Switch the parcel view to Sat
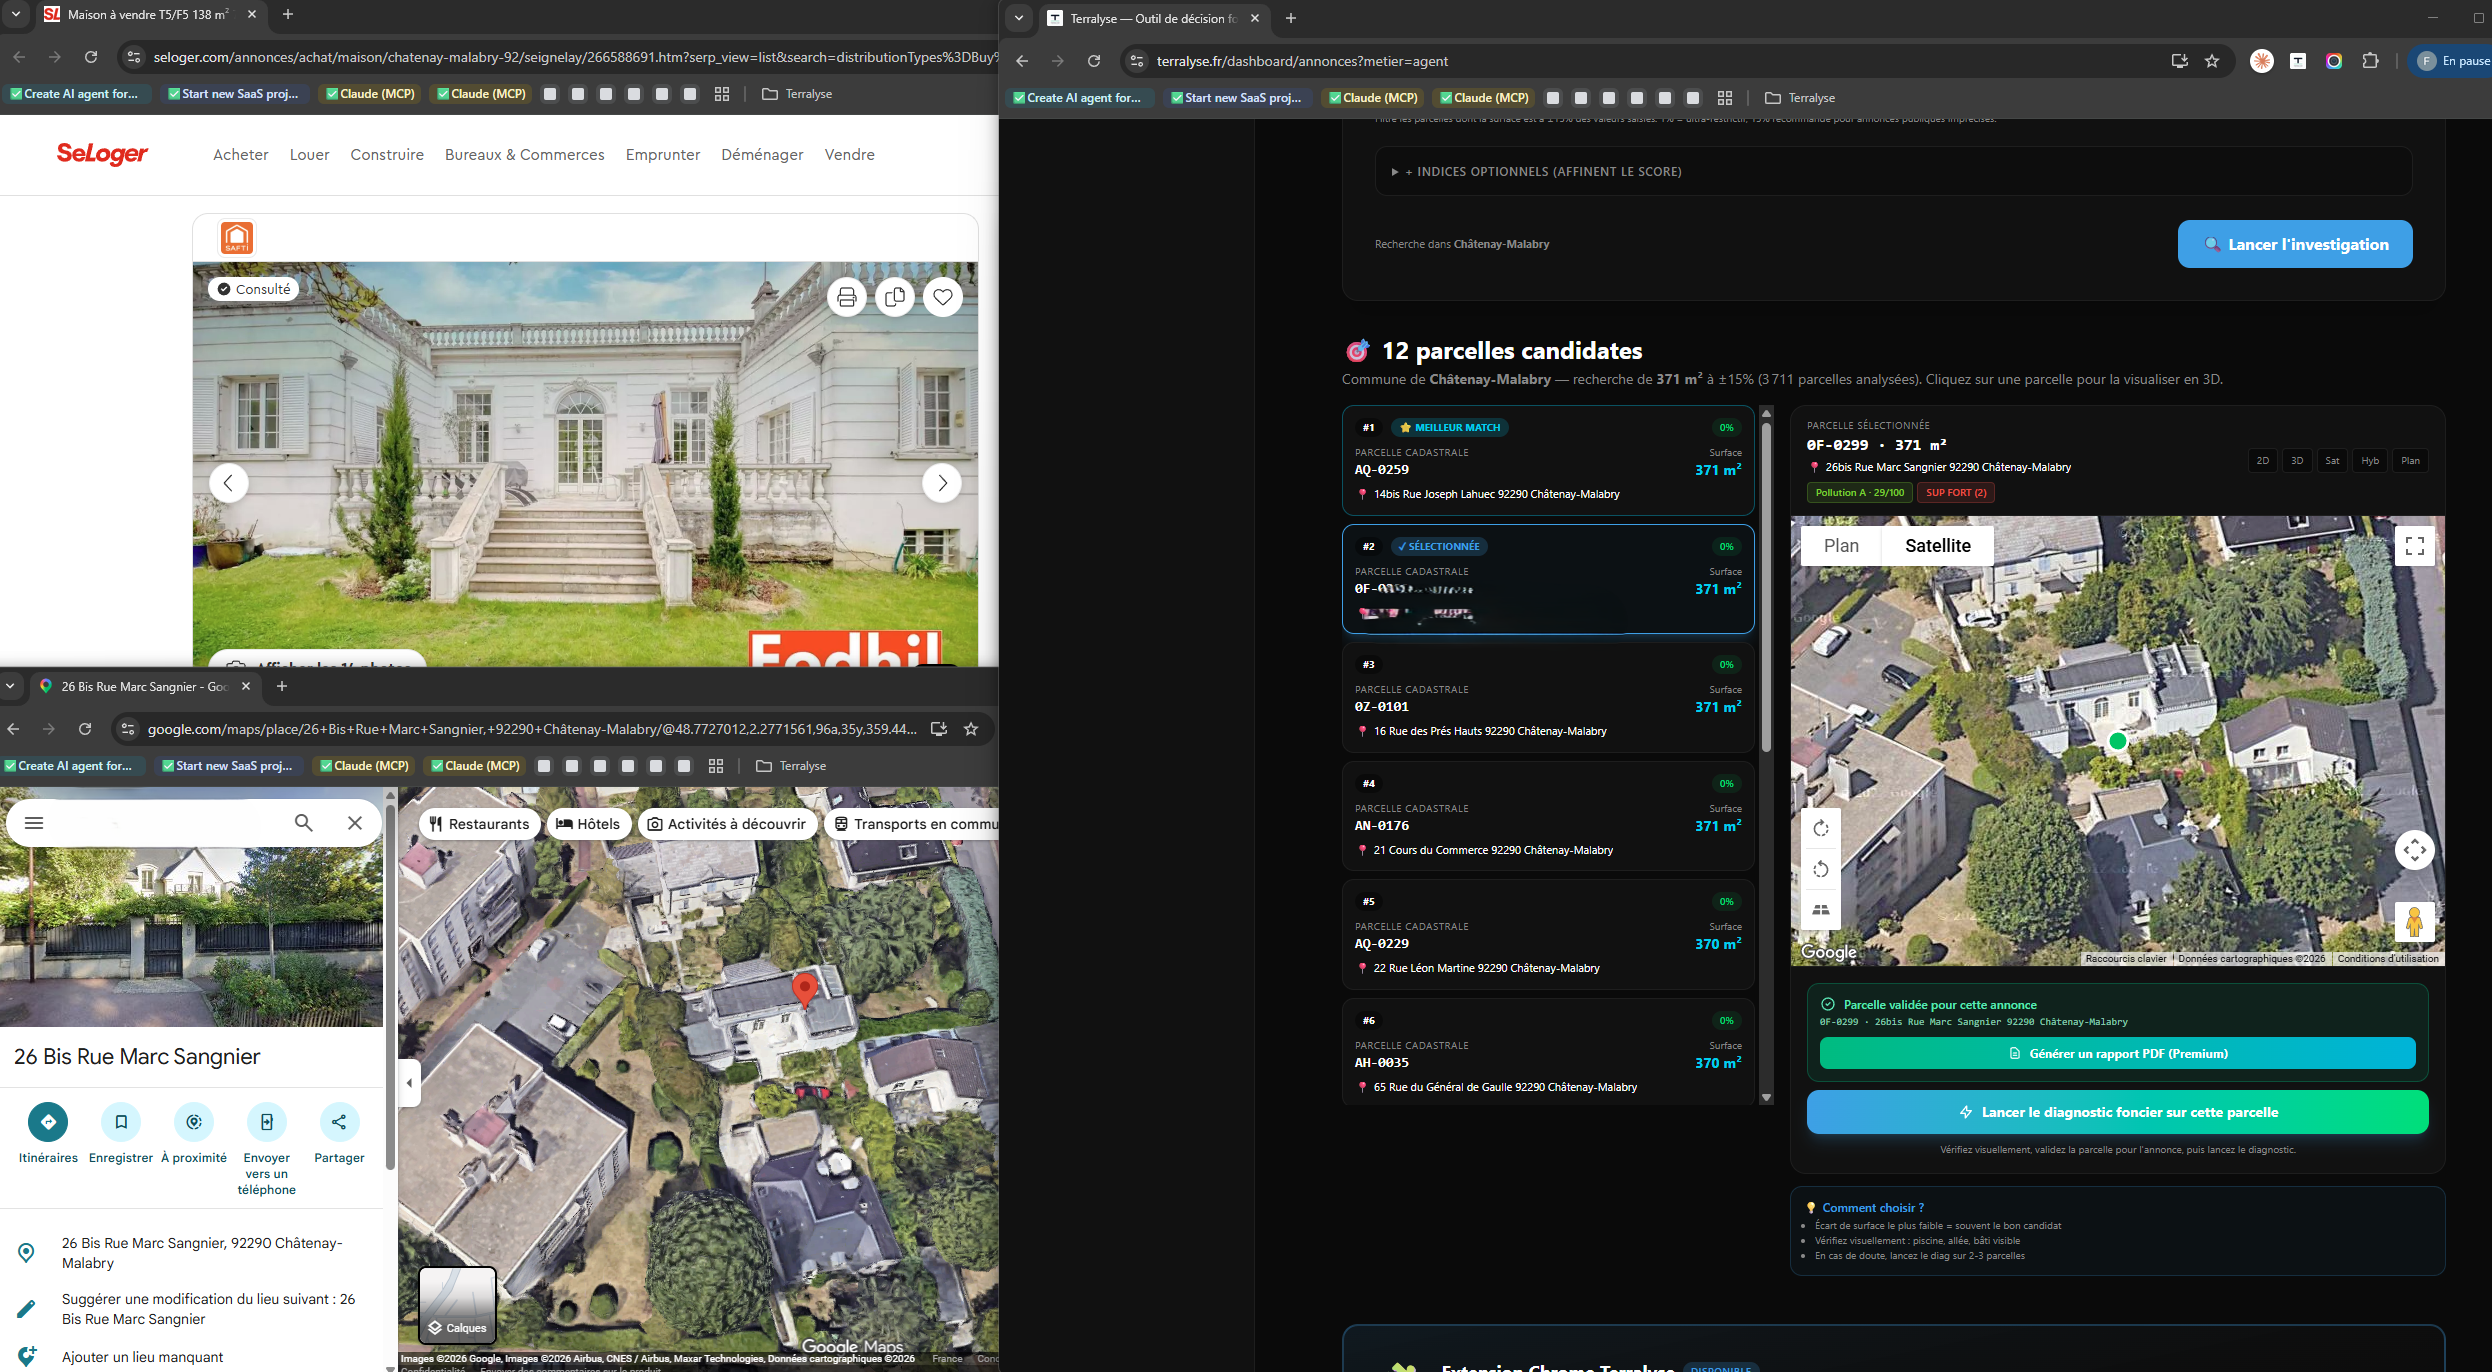2492x1372 pixels. pyautogui.click(x=2332, y=461)
